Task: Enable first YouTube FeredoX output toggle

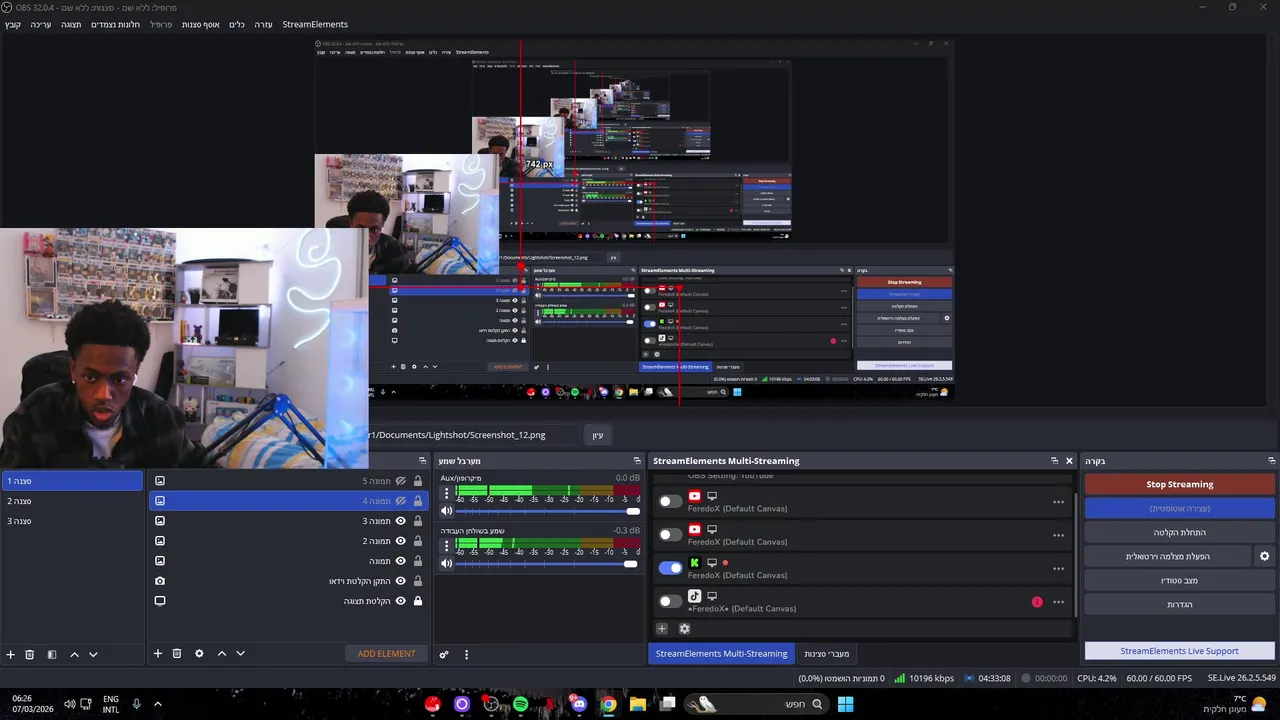Action: point(670,501)
